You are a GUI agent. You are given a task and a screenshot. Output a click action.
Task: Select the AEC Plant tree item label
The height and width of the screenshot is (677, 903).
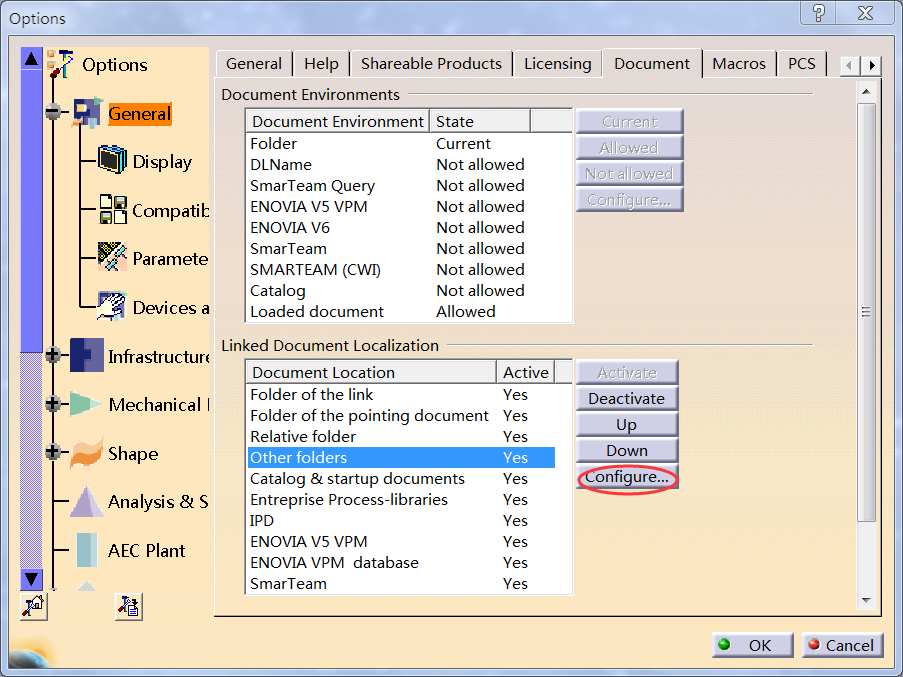[x=147, y=550]
